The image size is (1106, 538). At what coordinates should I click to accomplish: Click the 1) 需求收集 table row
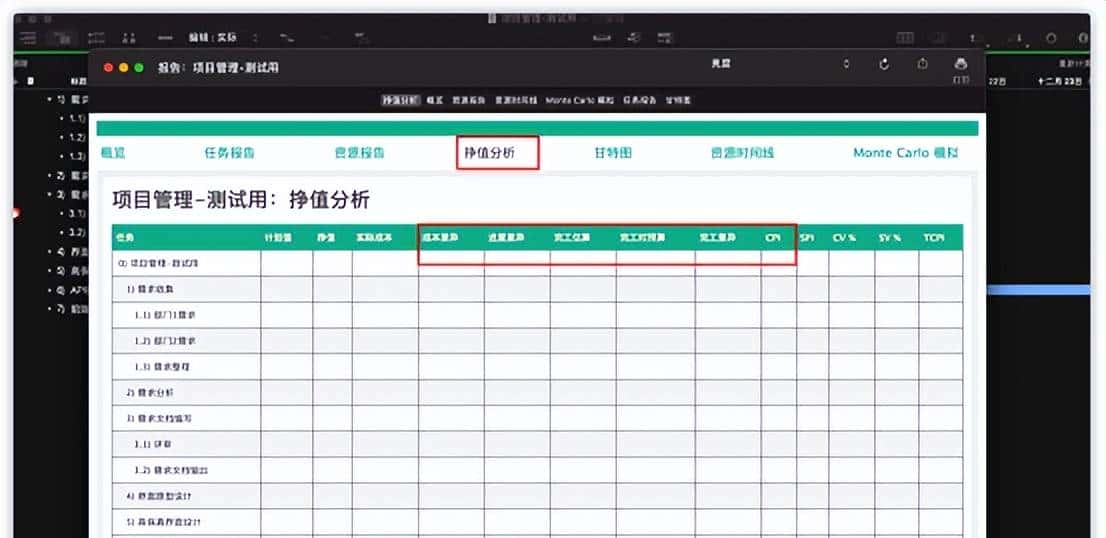pos(537,289)
